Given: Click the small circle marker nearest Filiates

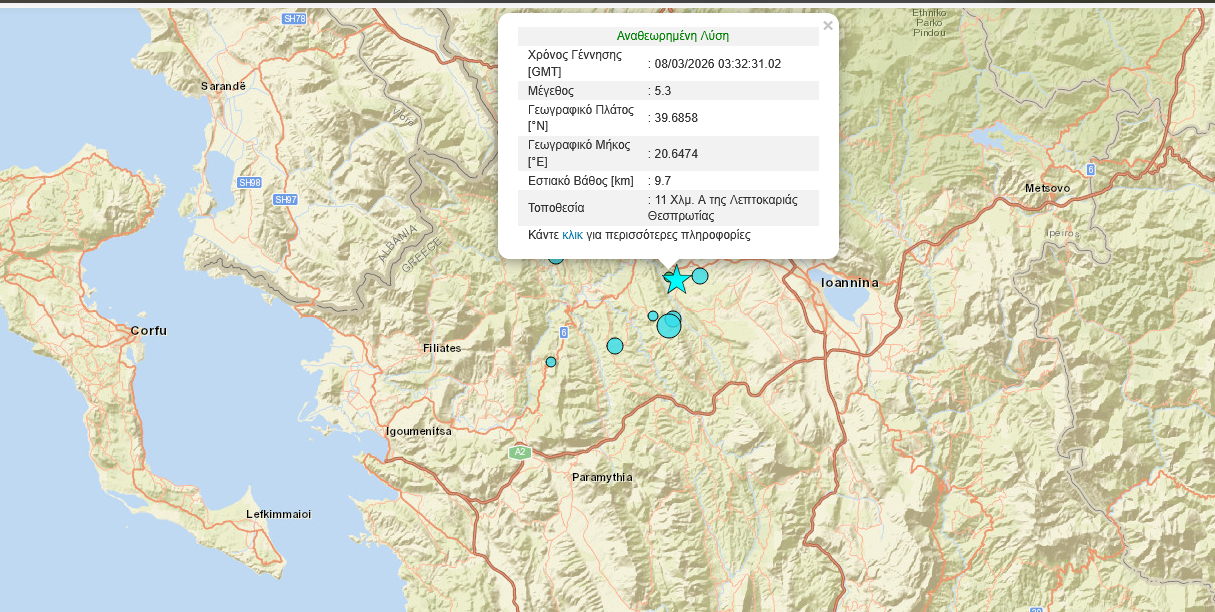Looking at the screenshot, I should [551, 362].
